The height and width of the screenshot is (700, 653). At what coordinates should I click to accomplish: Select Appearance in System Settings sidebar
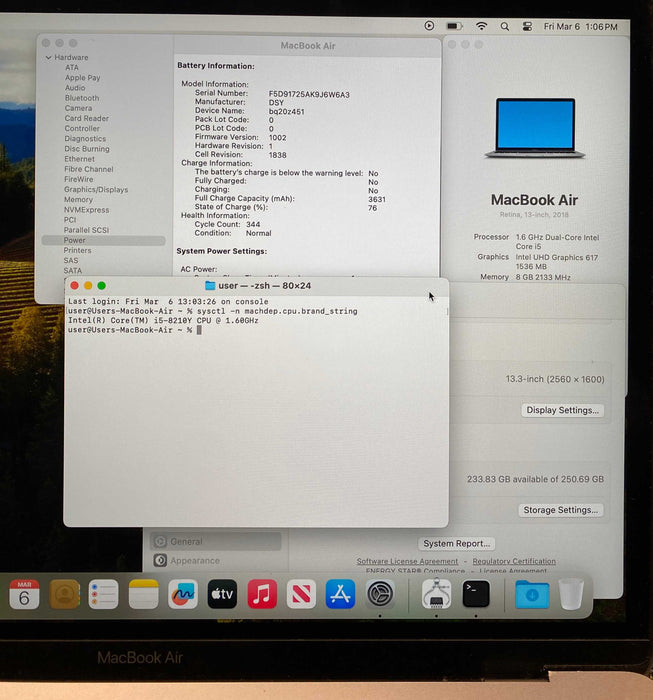[x=216, y=561]
